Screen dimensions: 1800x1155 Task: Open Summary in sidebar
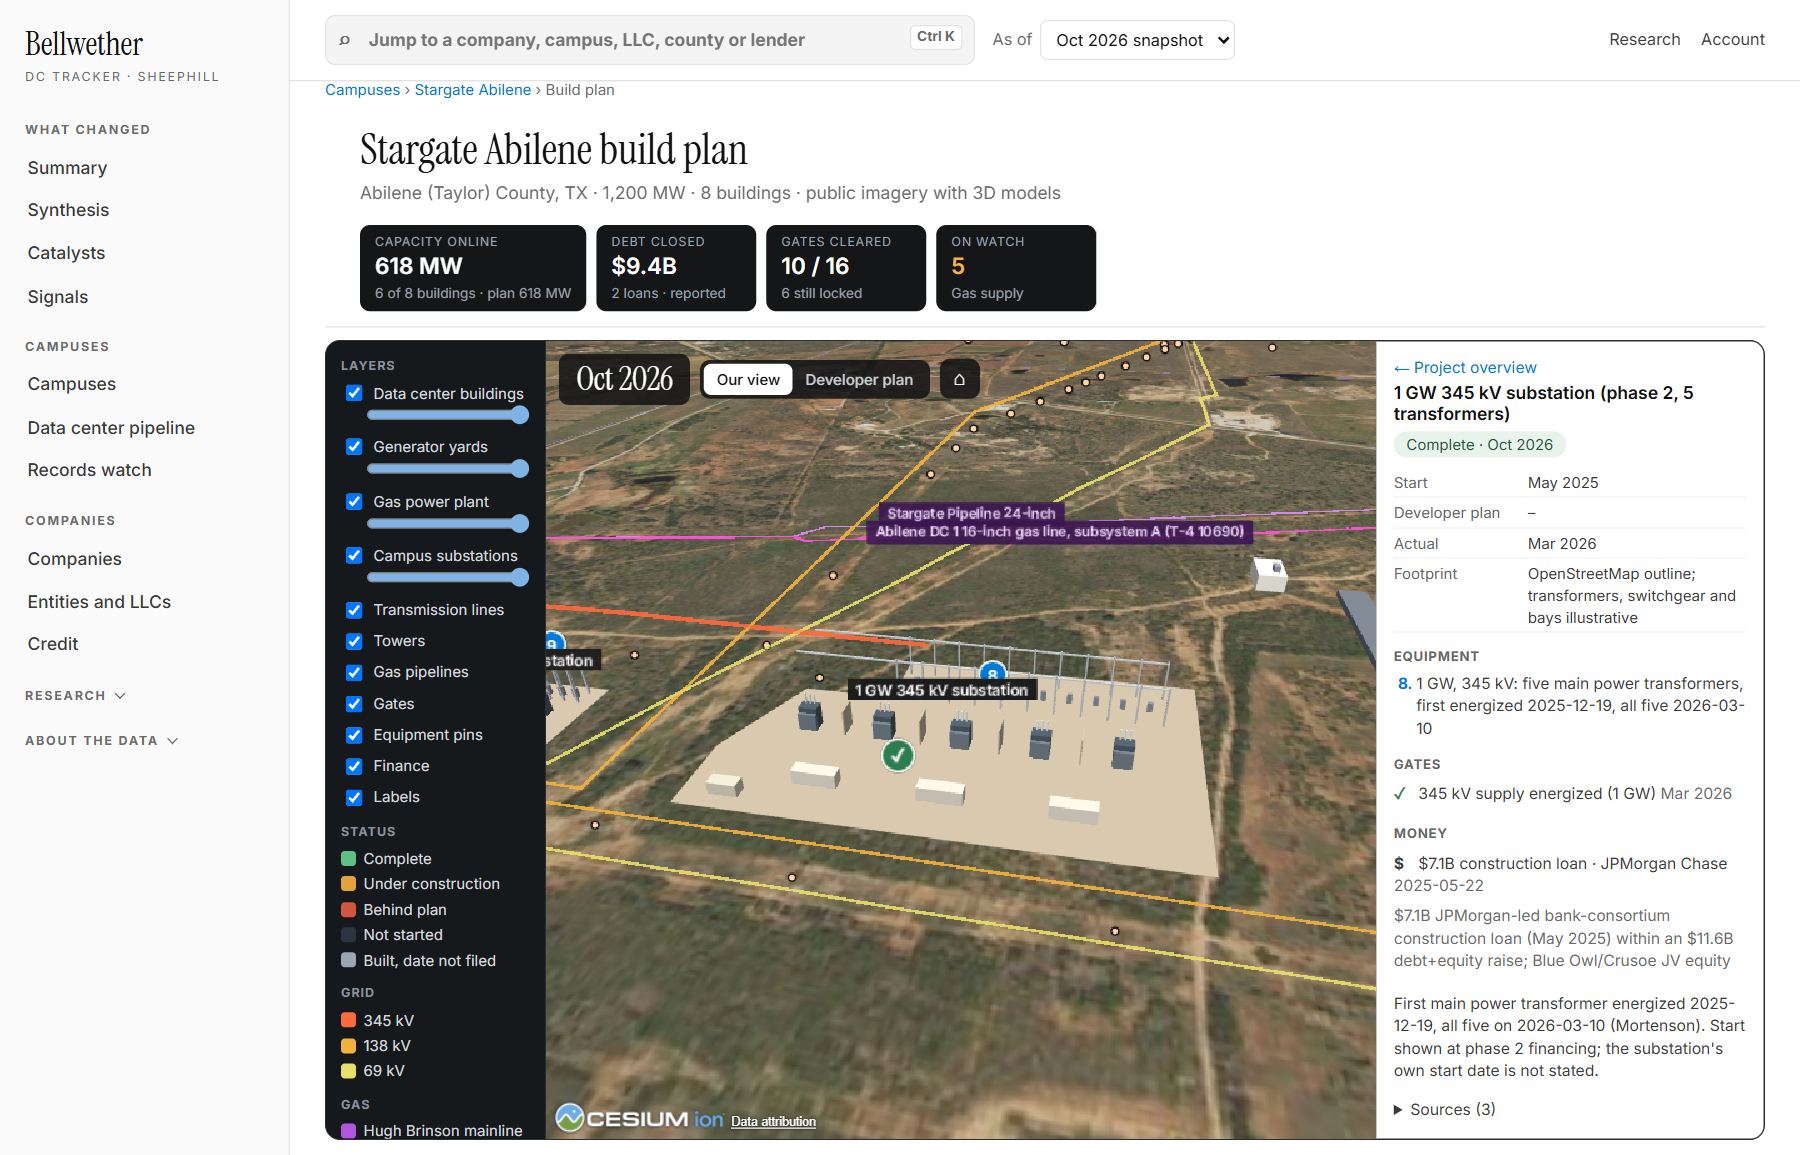tap(67, 168)
